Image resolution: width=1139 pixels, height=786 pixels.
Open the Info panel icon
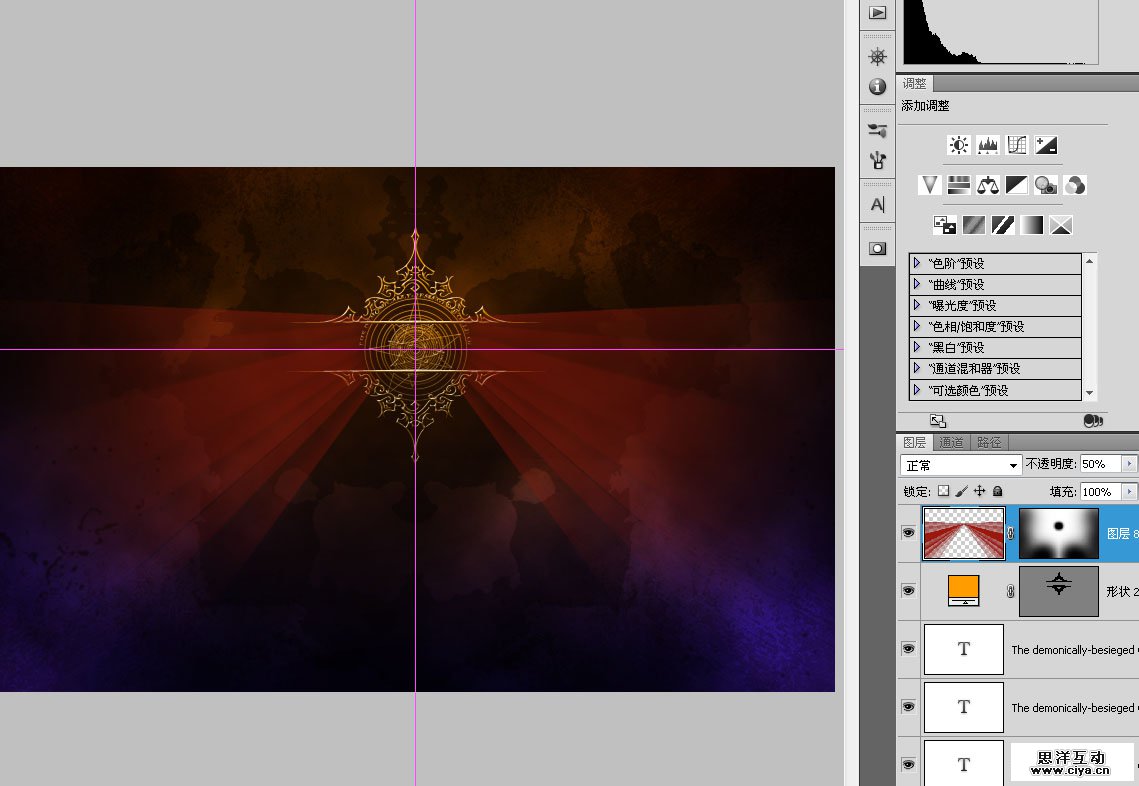click(x=877, y=87)
